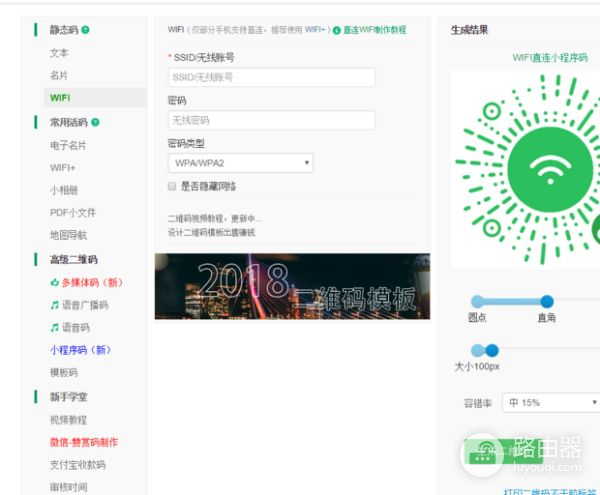
Task: Open the 直连WIFI制作教程 link
Action: tap(375, 30)
